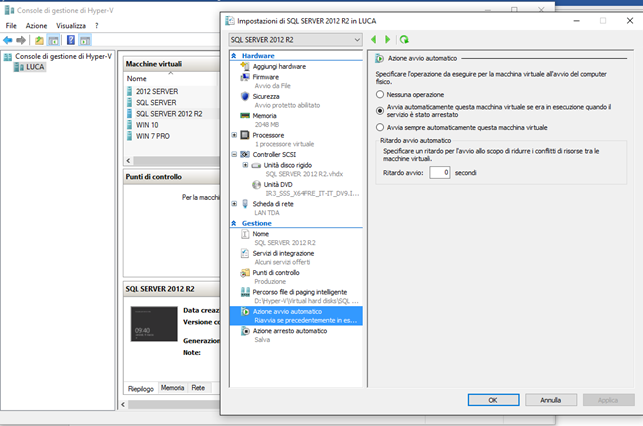This screenshot has width=643, height=426.
Task: Select Avvia sempre automaticamente radio button
Action: click(380, 128)
